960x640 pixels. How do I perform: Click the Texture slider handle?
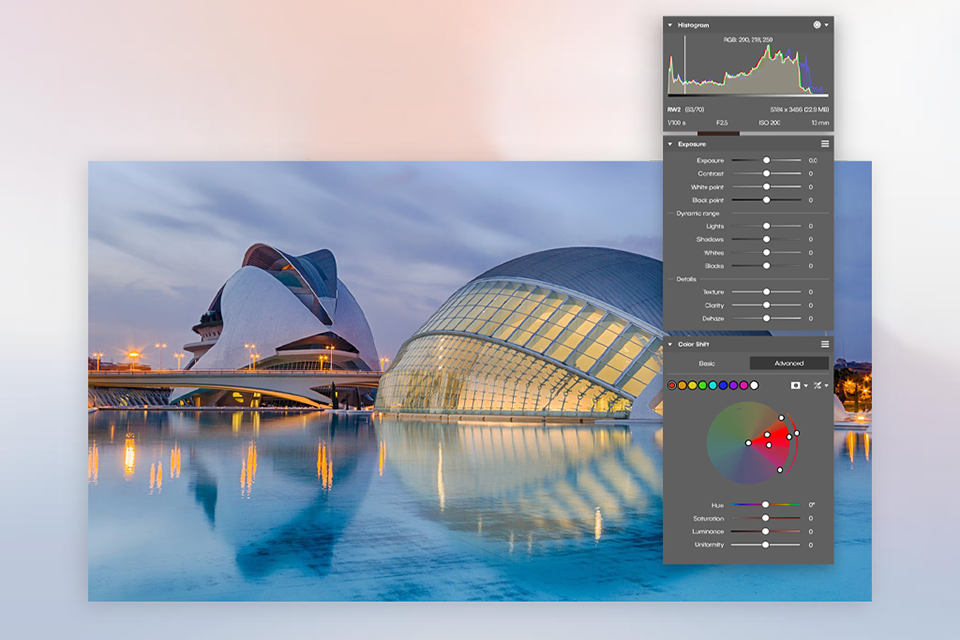(767, 292)
